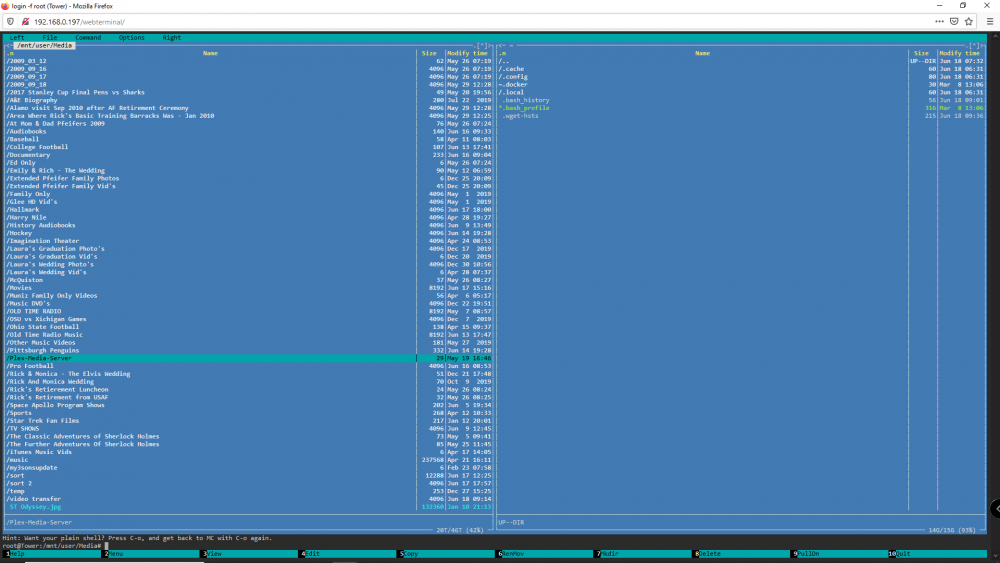Open the right panel's directory history caret
The width and height of the screenshot is (1000, 563).
click(x=973, y=45)
